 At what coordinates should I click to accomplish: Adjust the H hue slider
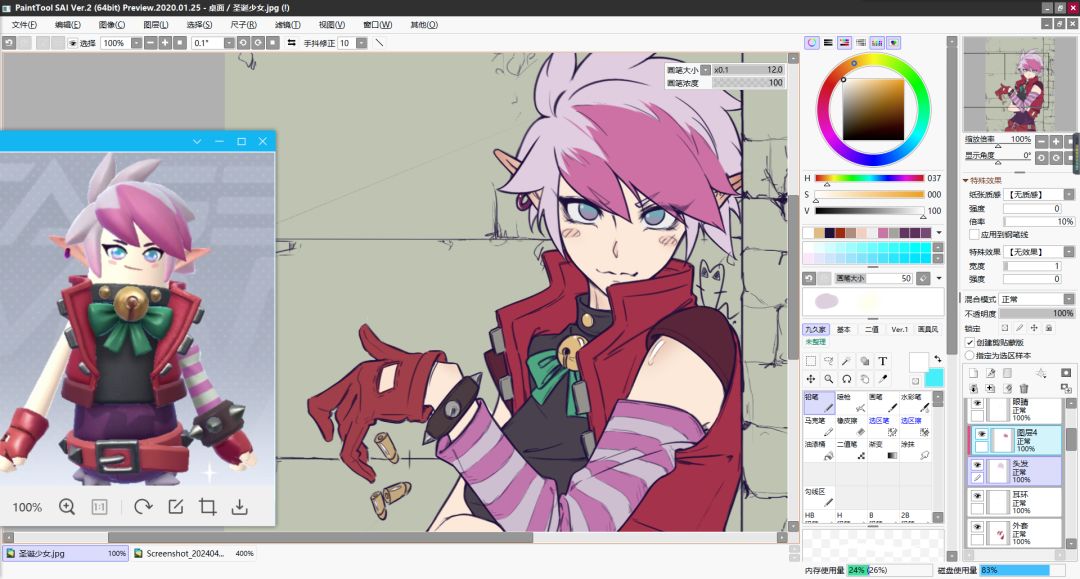pos(869,178)
